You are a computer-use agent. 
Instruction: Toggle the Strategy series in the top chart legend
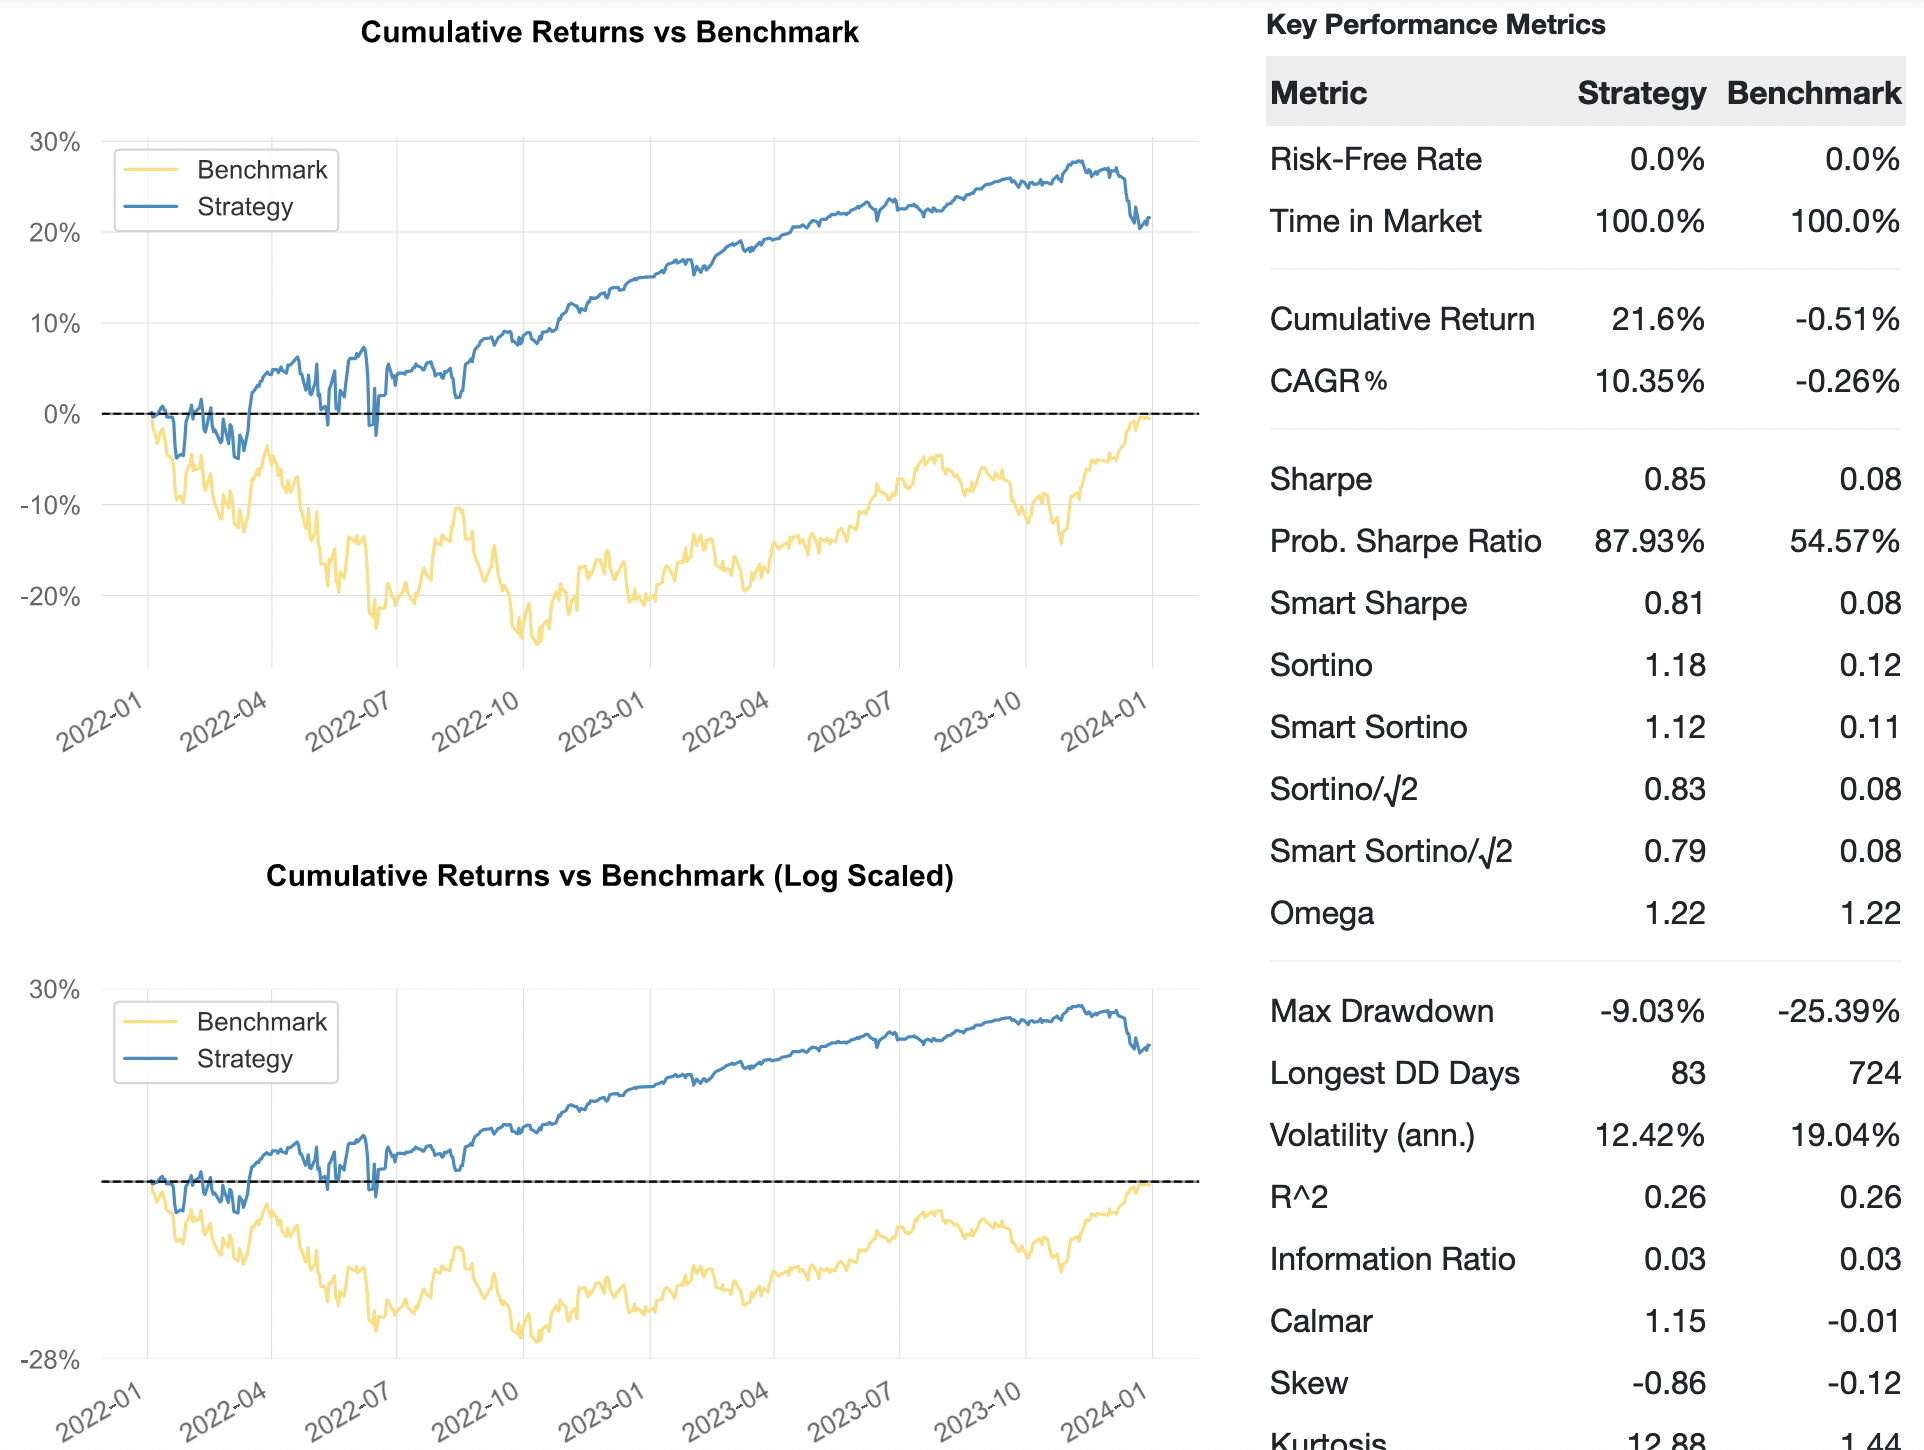point(245,207)
